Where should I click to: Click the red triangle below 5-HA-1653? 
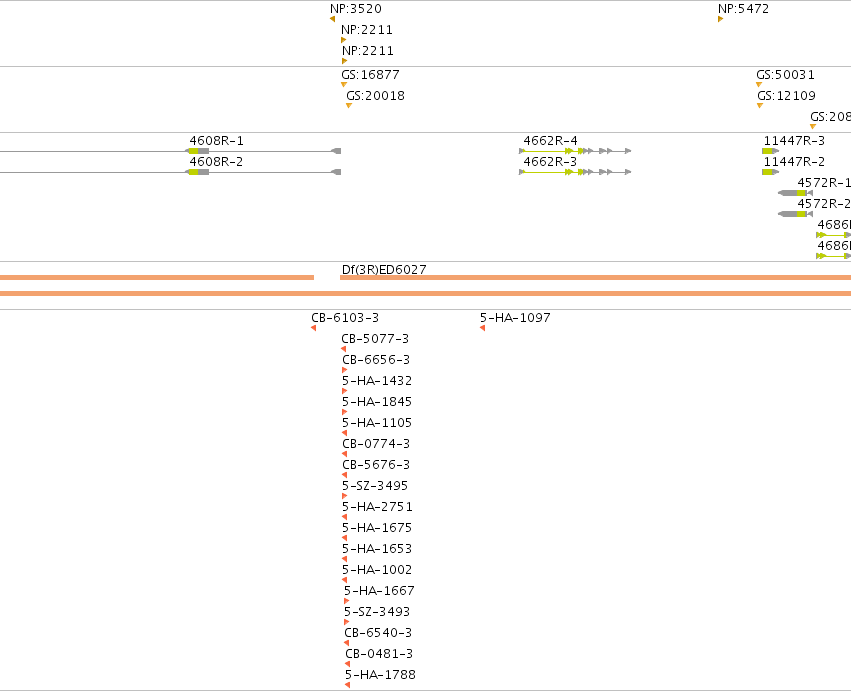[344, 559]
